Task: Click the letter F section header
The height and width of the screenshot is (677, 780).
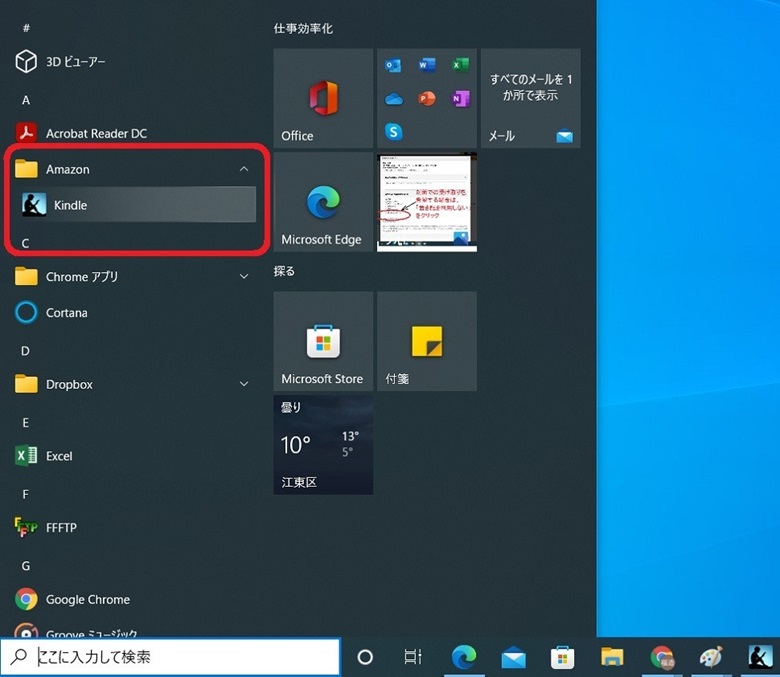Action: [x=25, y=494]
